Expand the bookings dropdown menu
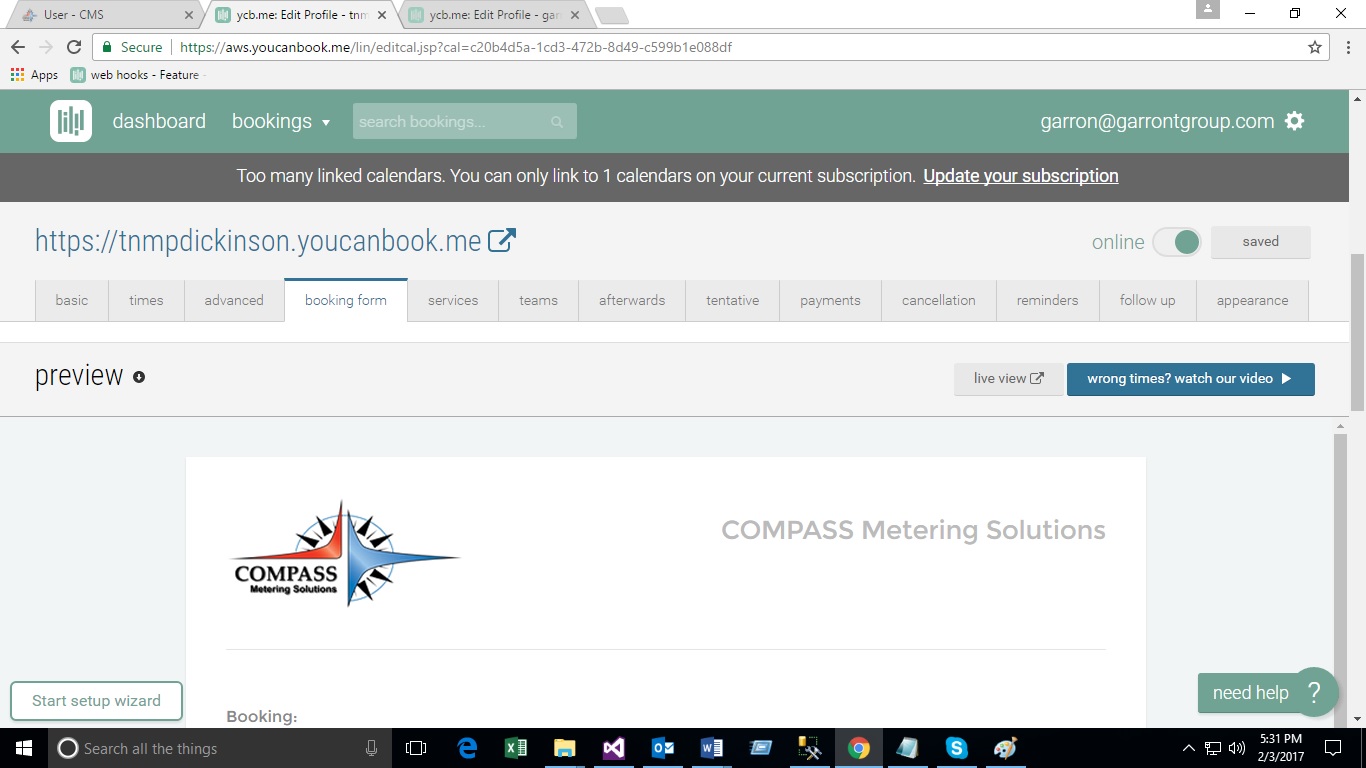 (x=281, y=121)
